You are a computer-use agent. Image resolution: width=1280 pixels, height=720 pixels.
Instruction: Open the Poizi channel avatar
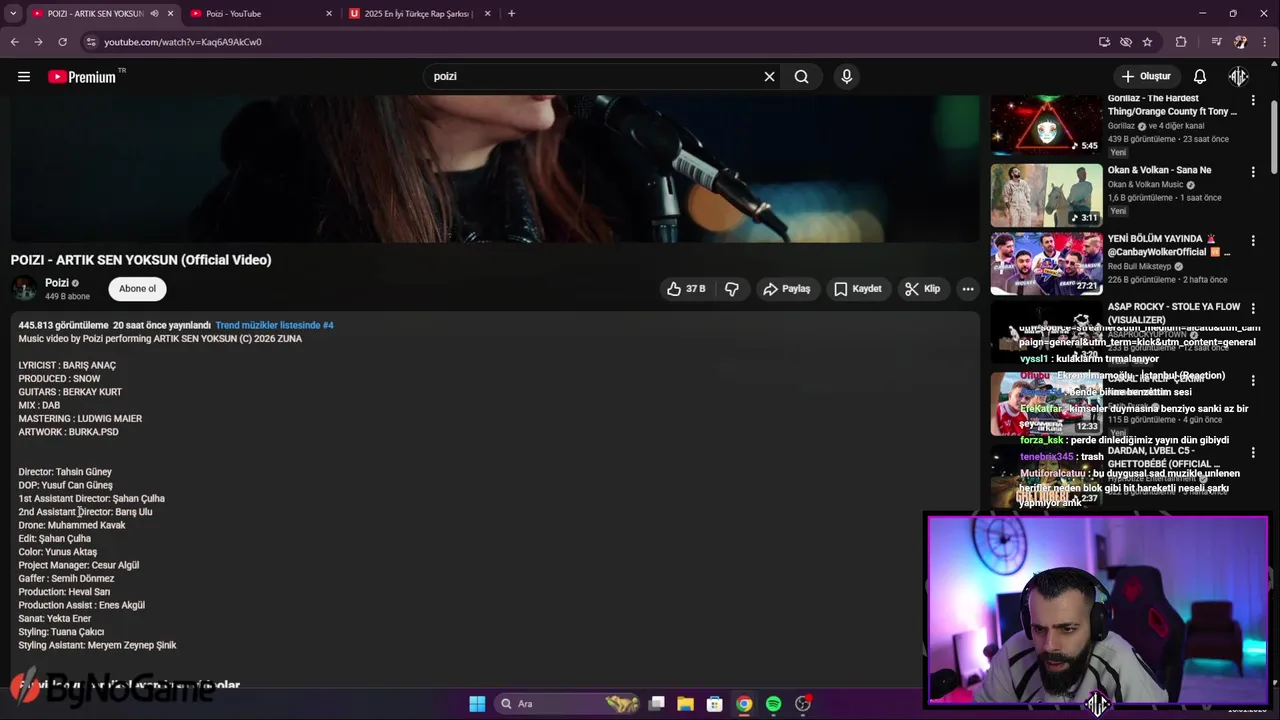(x=24, y=289)
